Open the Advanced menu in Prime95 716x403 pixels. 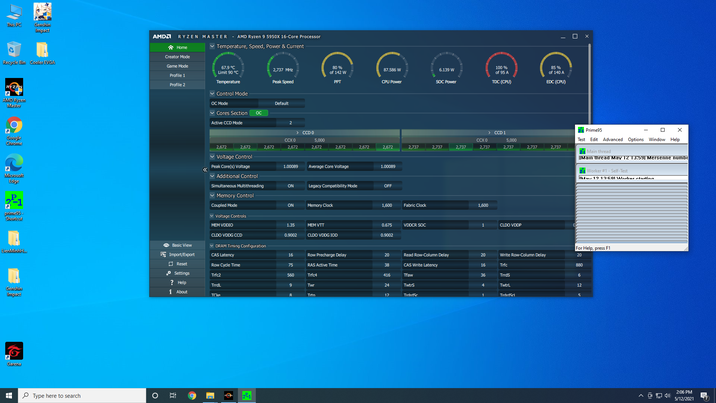pos(613,140)
